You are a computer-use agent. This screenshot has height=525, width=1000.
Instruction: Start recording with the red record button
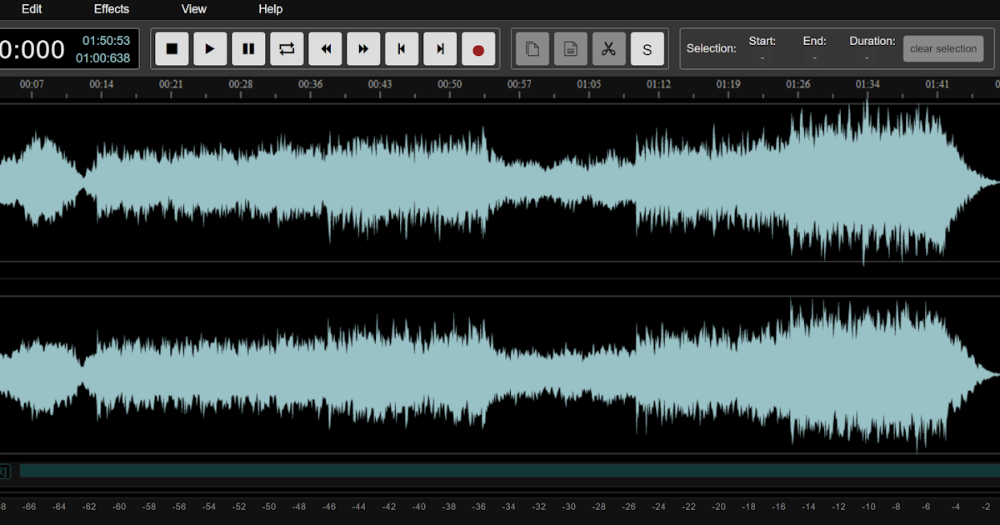[x=478, y=49]
